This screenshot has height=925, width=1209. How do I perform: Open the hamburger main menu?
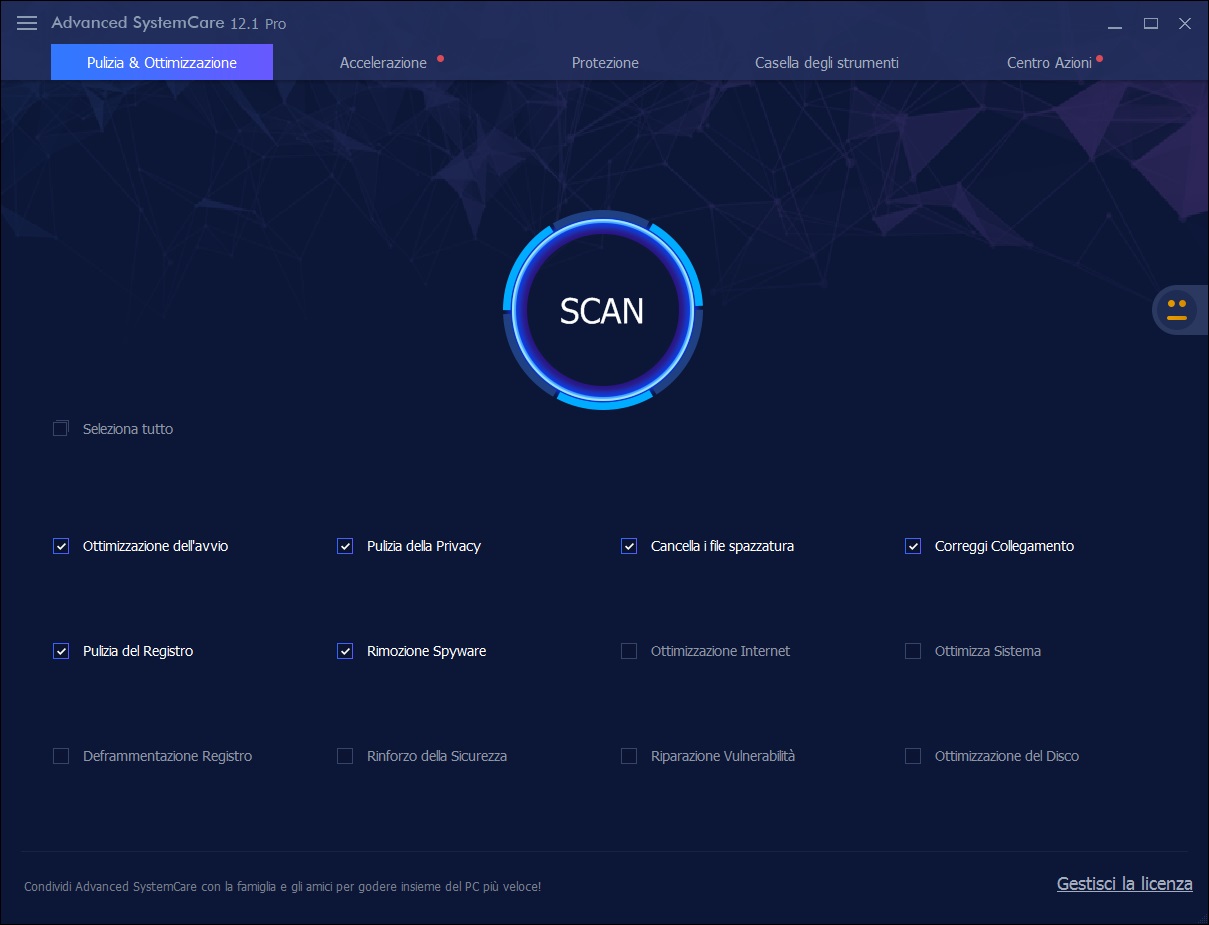point(27,23)
